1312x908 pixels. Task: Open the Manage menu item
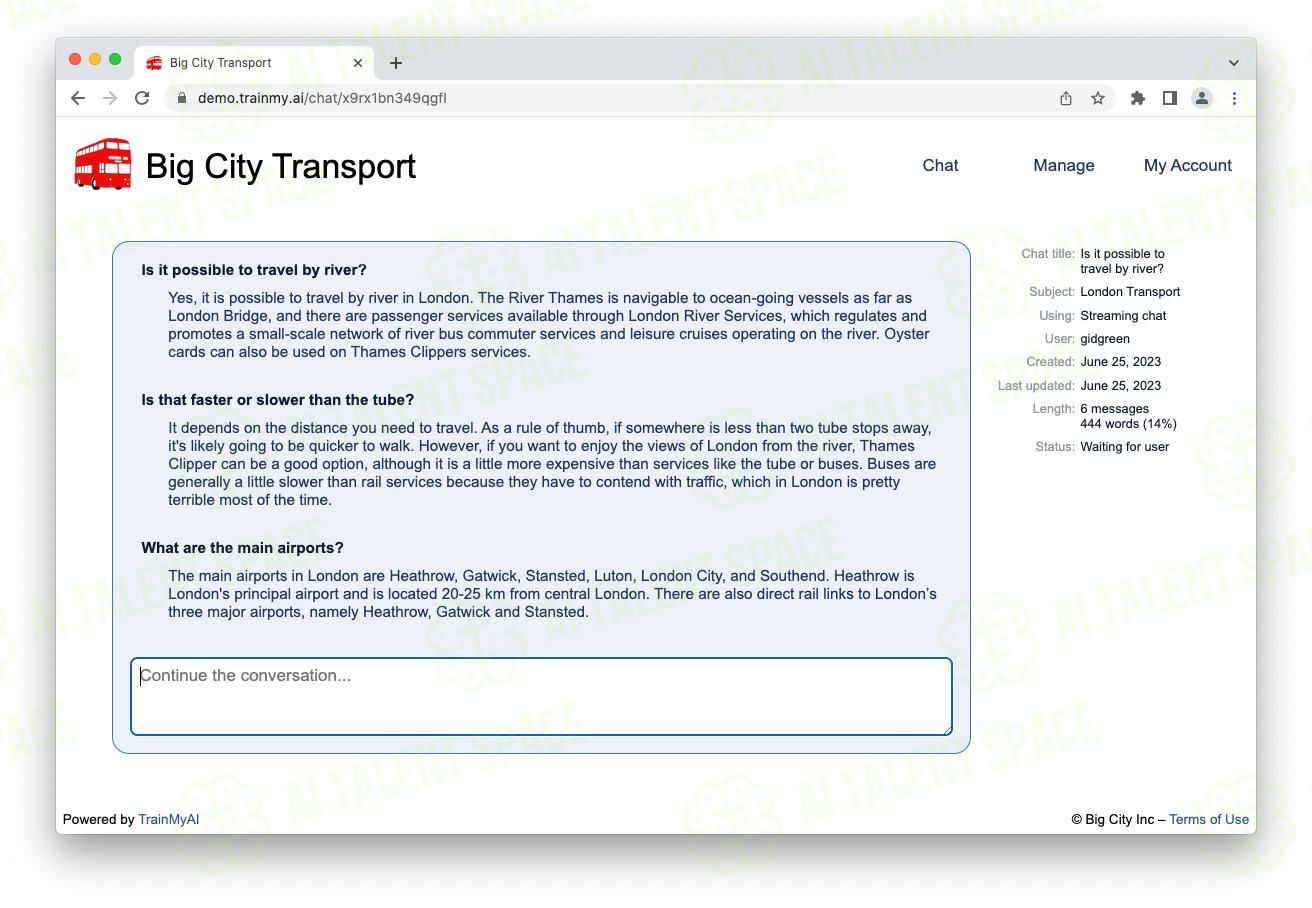[1064, 166]
